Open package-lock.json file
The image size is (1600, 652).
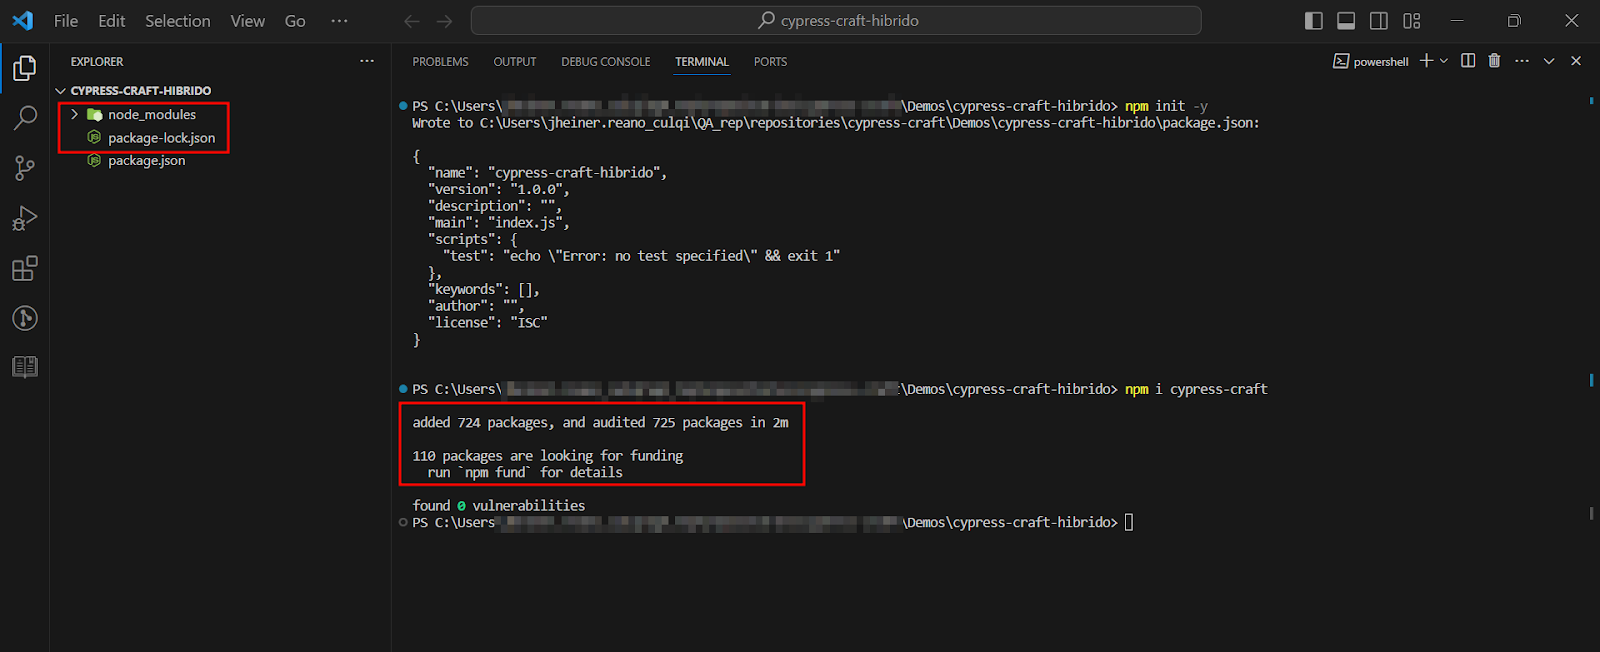(162, 138)
